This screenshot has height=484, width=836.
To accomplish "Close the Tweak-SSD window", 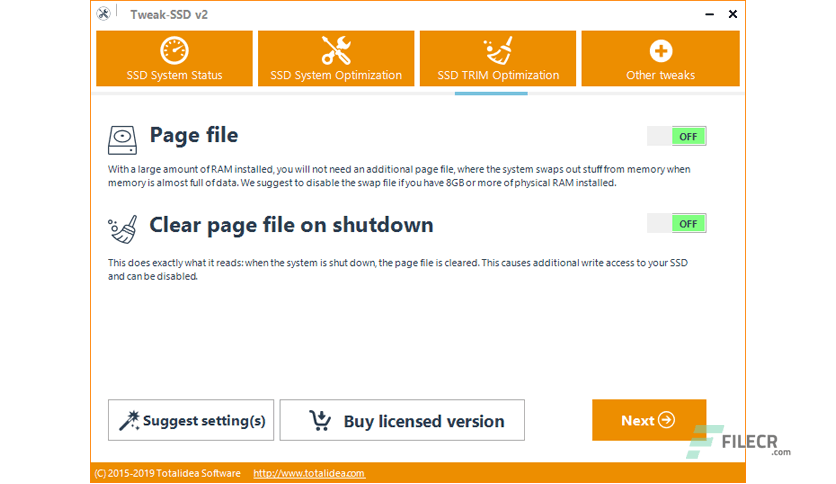I will click(733, 14).
